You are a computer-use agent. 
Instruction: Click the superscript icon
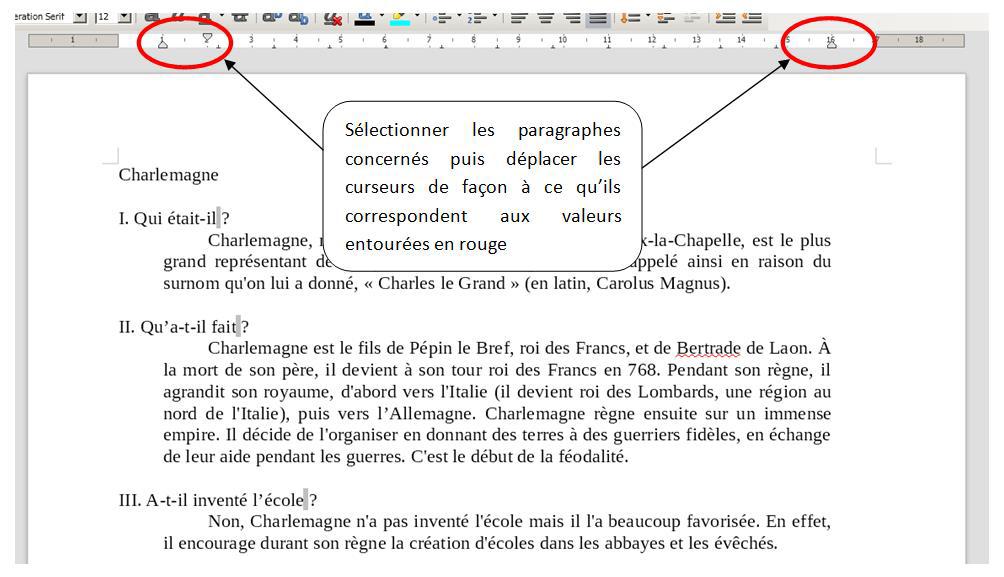point(270,18)
